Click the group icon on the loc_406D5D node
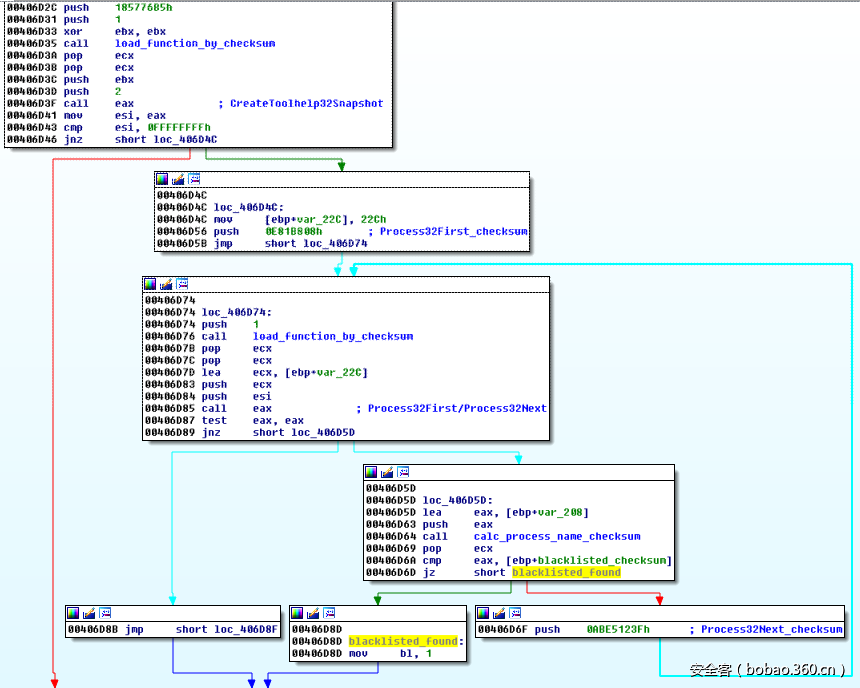860x688 pixels. coord(402,472)
